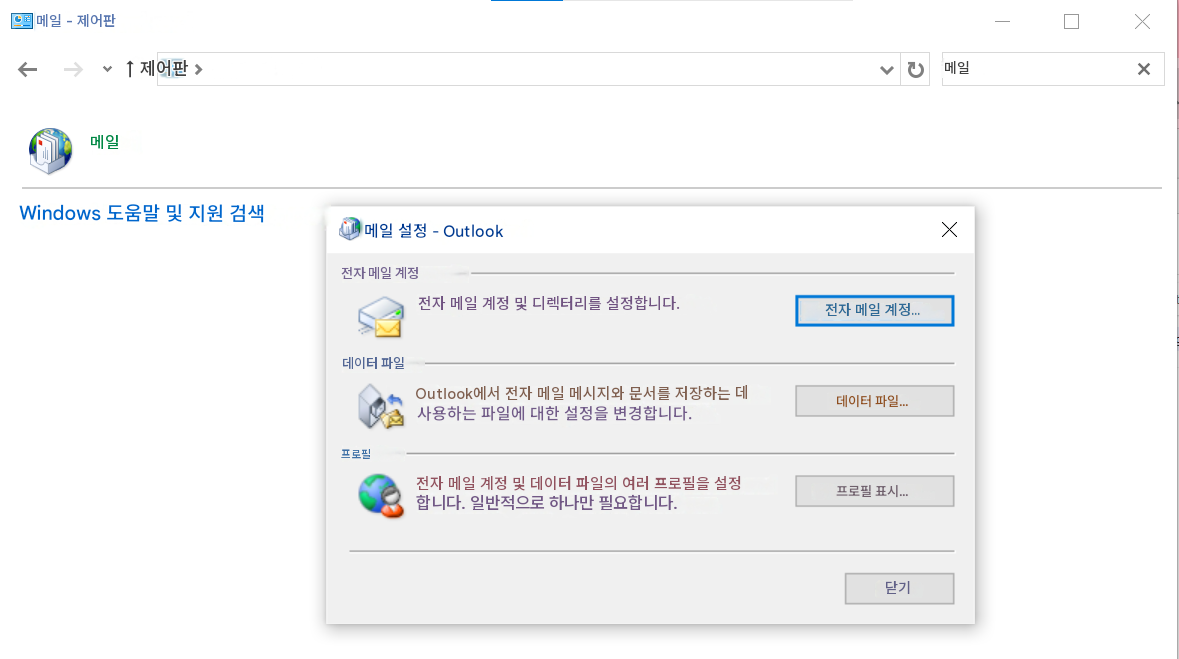Select 제어판 in the address bar
The width and height of the screenshot is (1179, 659).
pyautogui.click(x=163, y=68)
